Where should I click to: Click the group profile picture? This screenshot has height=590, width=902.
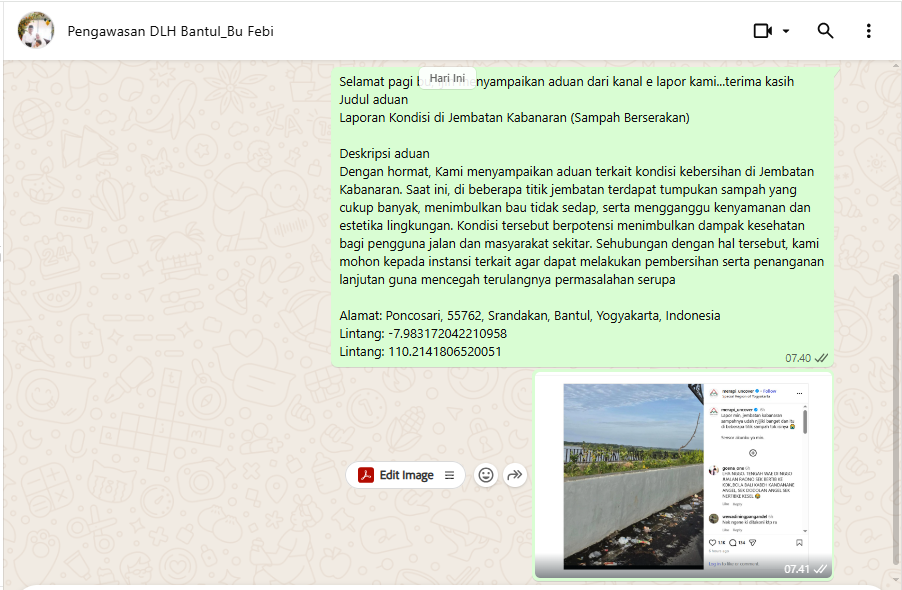[x=36, y=31]
